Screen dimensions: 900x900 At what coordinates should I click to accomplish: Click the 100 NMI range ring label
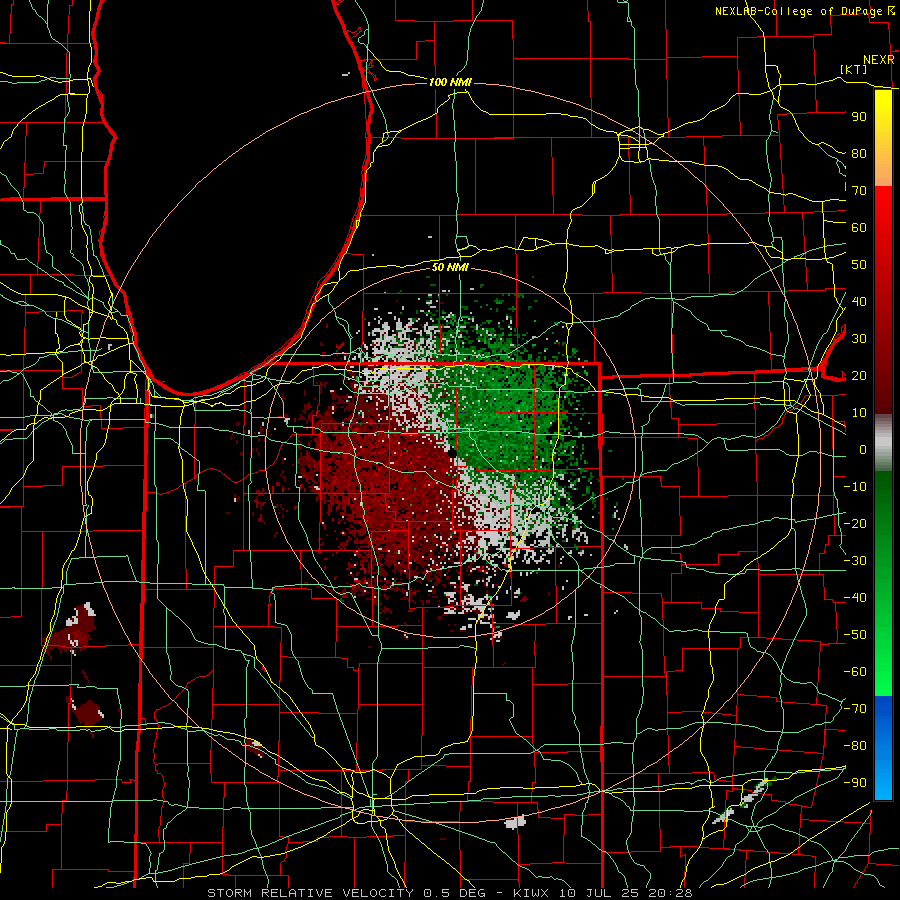(450, 82)
